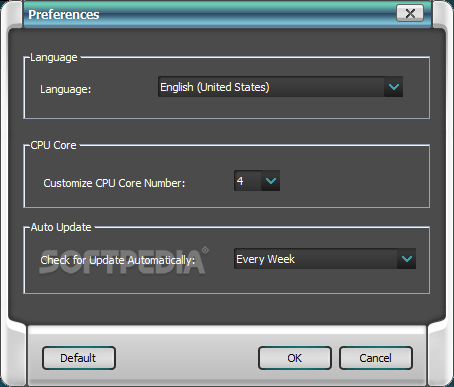The width and height of the screenshot is (454, 387).
Task: Click the 'Check for Update Automatically:' label
Action: pyautogui.click(x=118, y=260)
